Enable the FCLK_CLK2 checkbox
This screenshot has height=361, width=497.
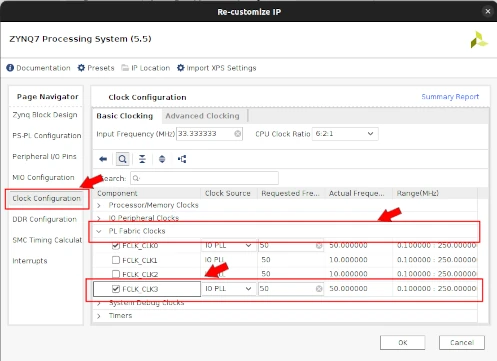click(x=116, y=274)
